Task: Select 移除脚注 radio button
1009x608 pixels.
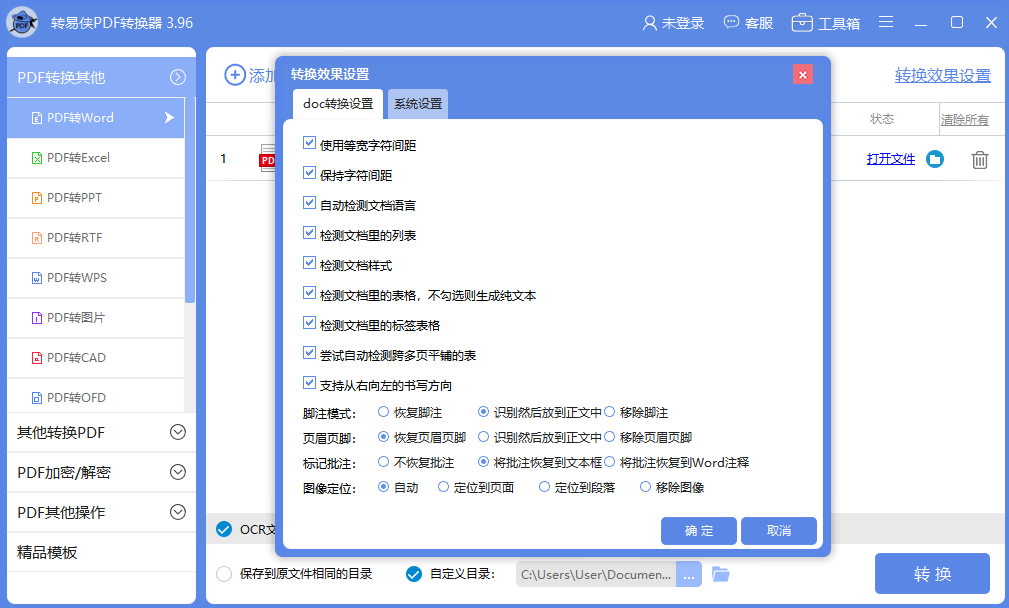Action: tap(609, 412)
